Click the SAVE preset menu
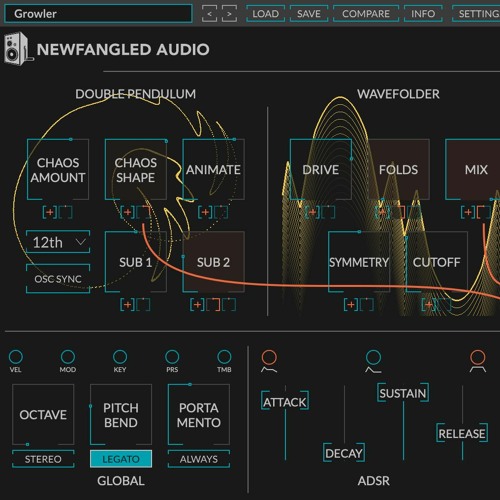The height and width of the screenshot is (500, 500). tap(309, 14)
